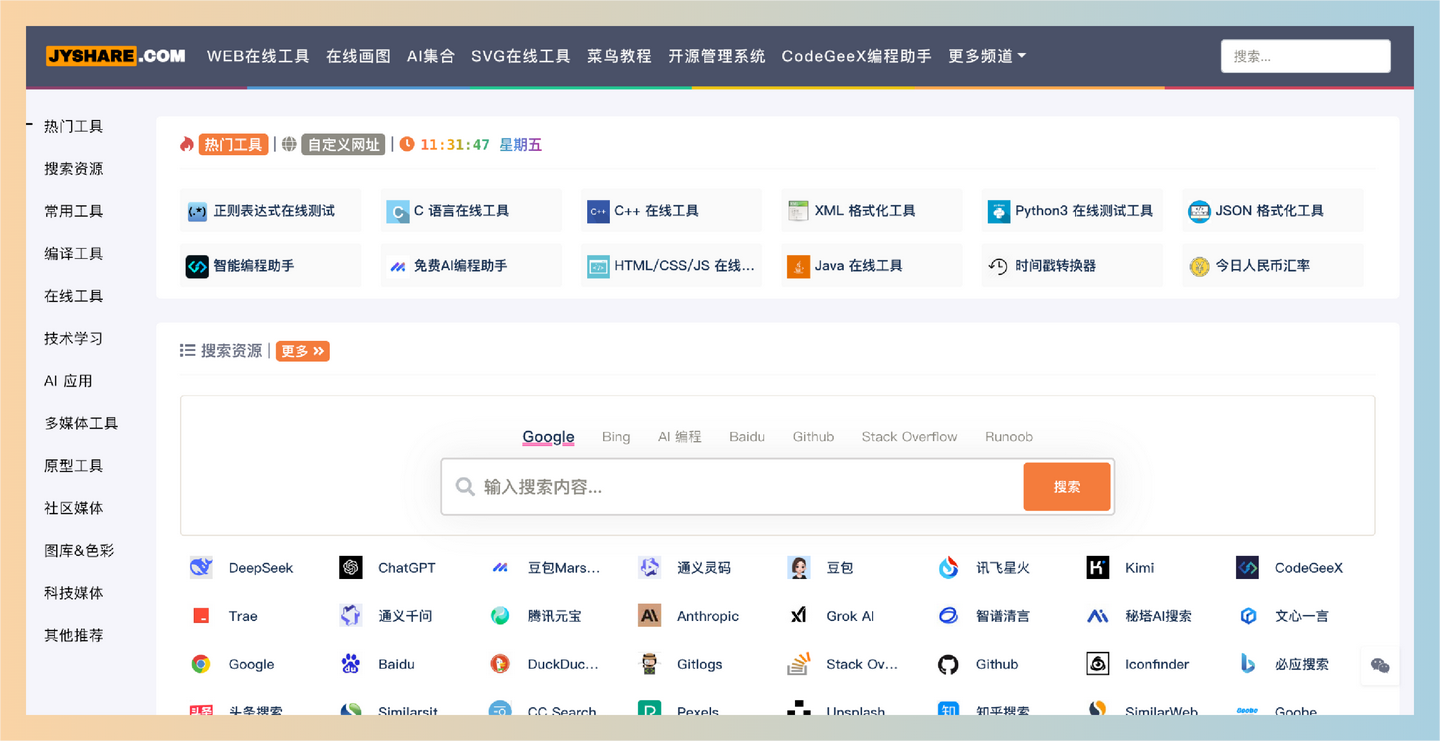
Task: Go to AI 应用 in sidebar
Action: tap(68, 381)
